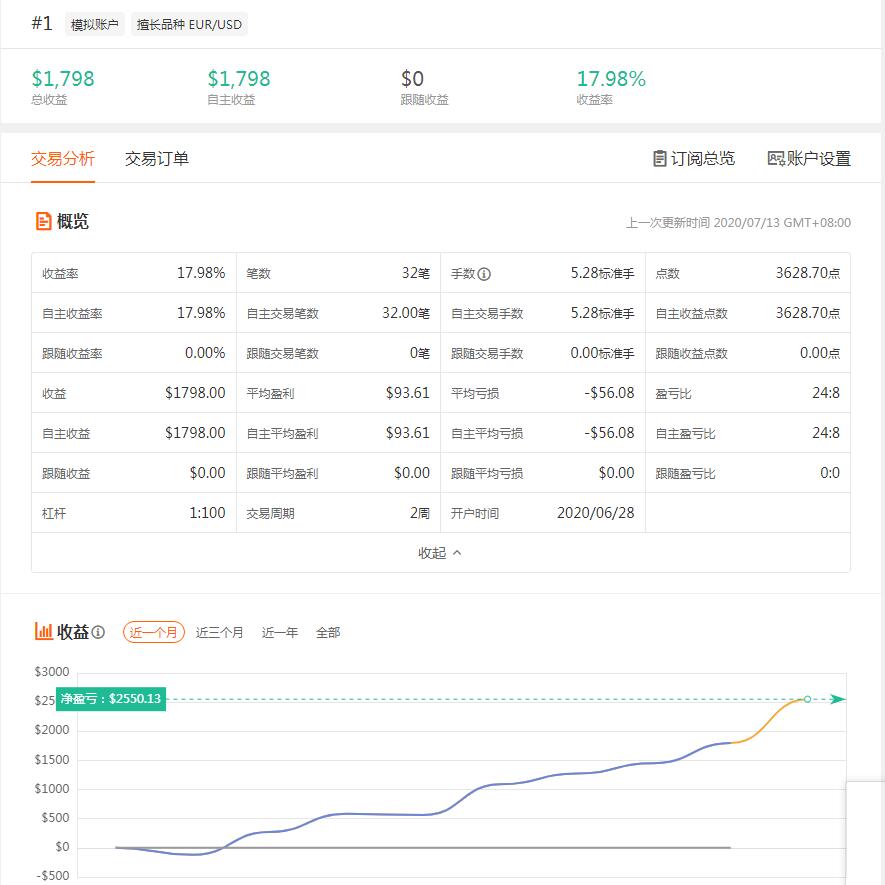The height and width of the screenshot is (885, 885).
Task: Click the -$56.08 value beside 平均亏损
Action: [609, 393]
